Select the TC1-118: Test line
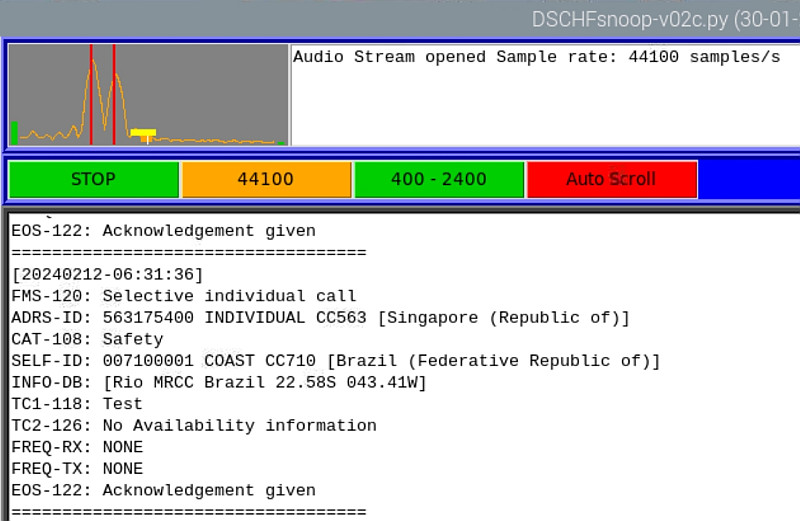This screenshot has height=521, width=800. pos(76,404)
